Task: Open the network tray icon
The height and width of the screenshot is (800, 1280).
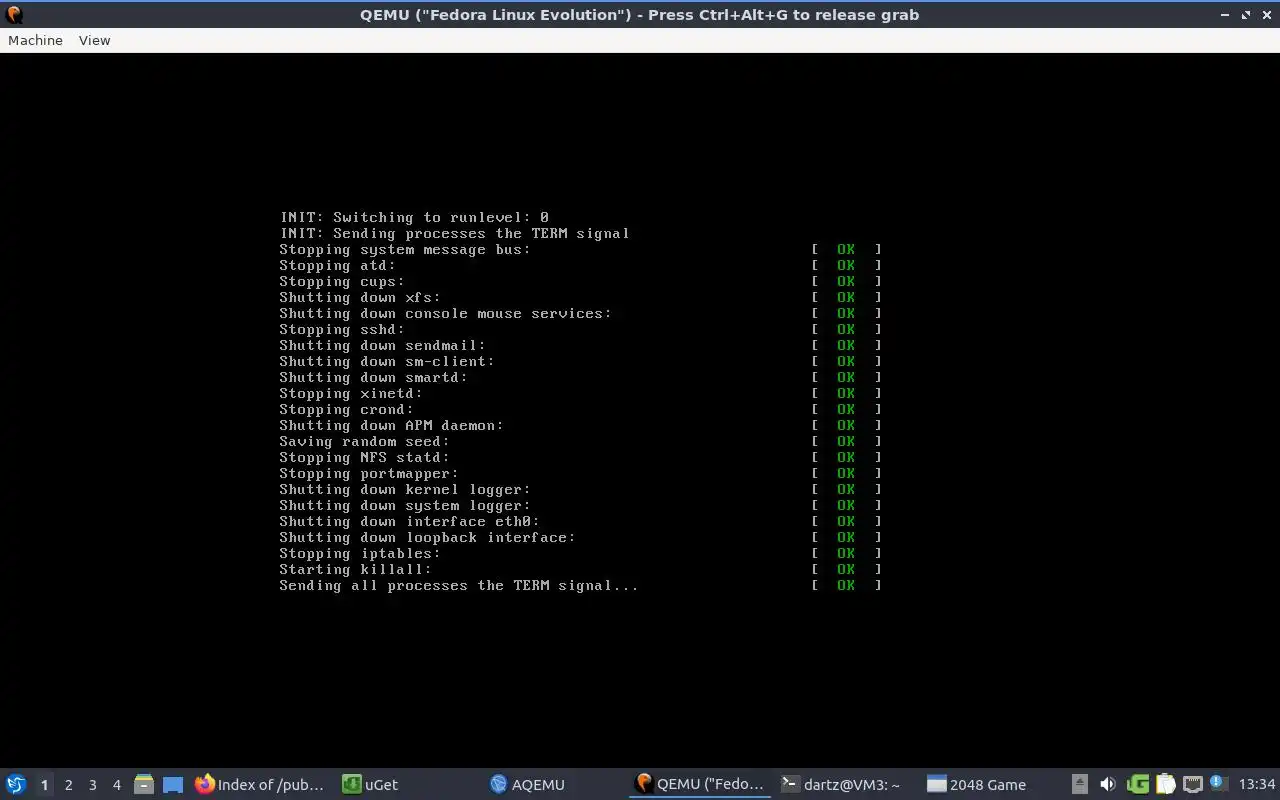Action: [1192, 784]
